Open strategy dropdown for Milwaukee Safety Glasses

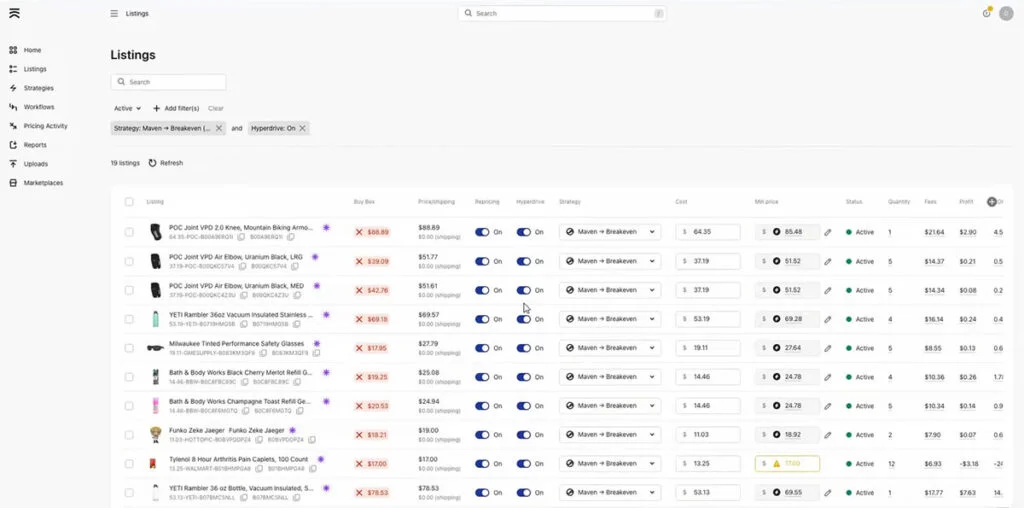[610, 348]
